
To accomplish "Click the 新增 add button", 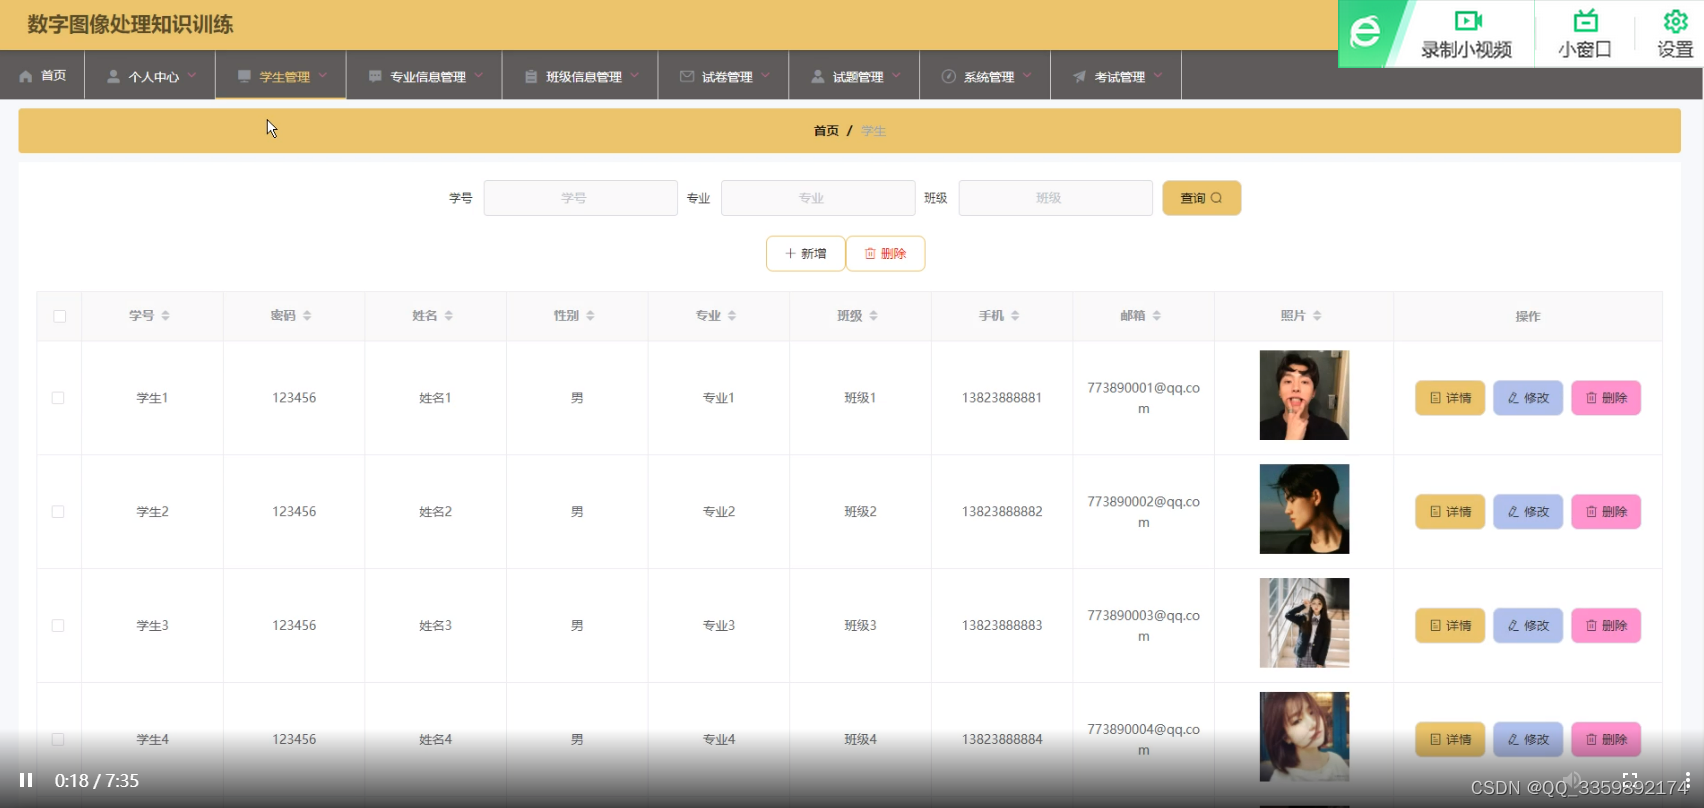I will (x=806, y=254).
